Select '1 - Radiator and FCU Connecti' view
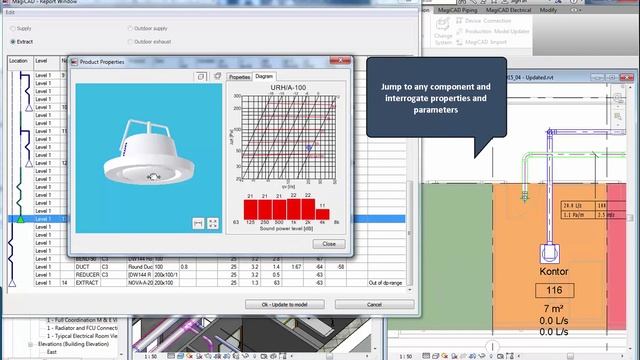The image size is (640, 360). (82, 328)
